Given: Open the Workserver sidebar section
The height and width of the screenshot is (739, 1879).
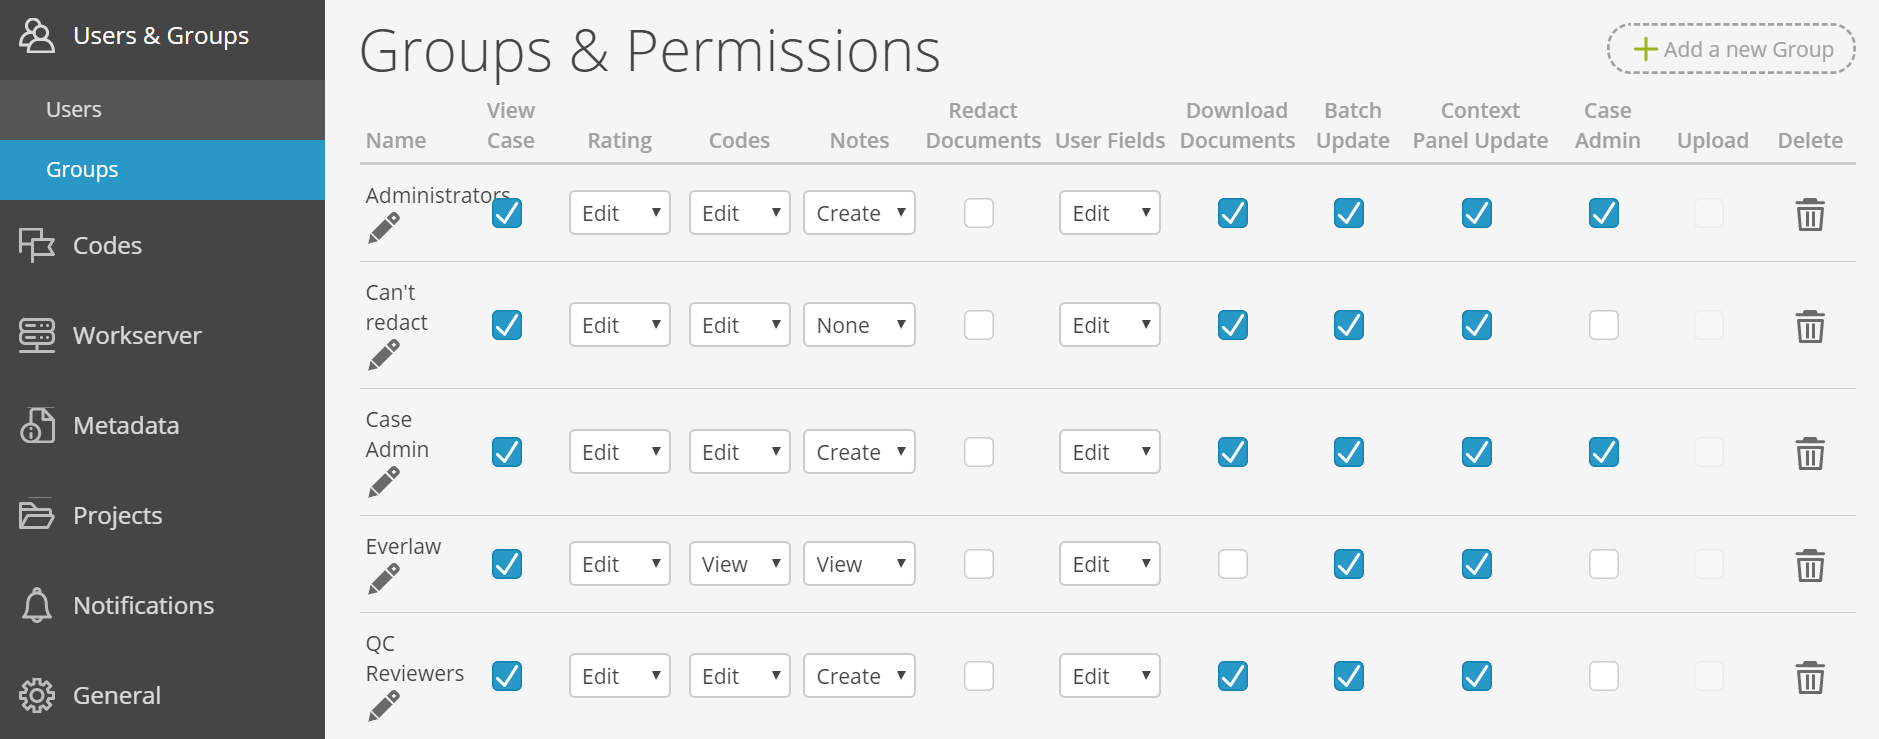Looking at the screenshot, I should tap(162, 335).
